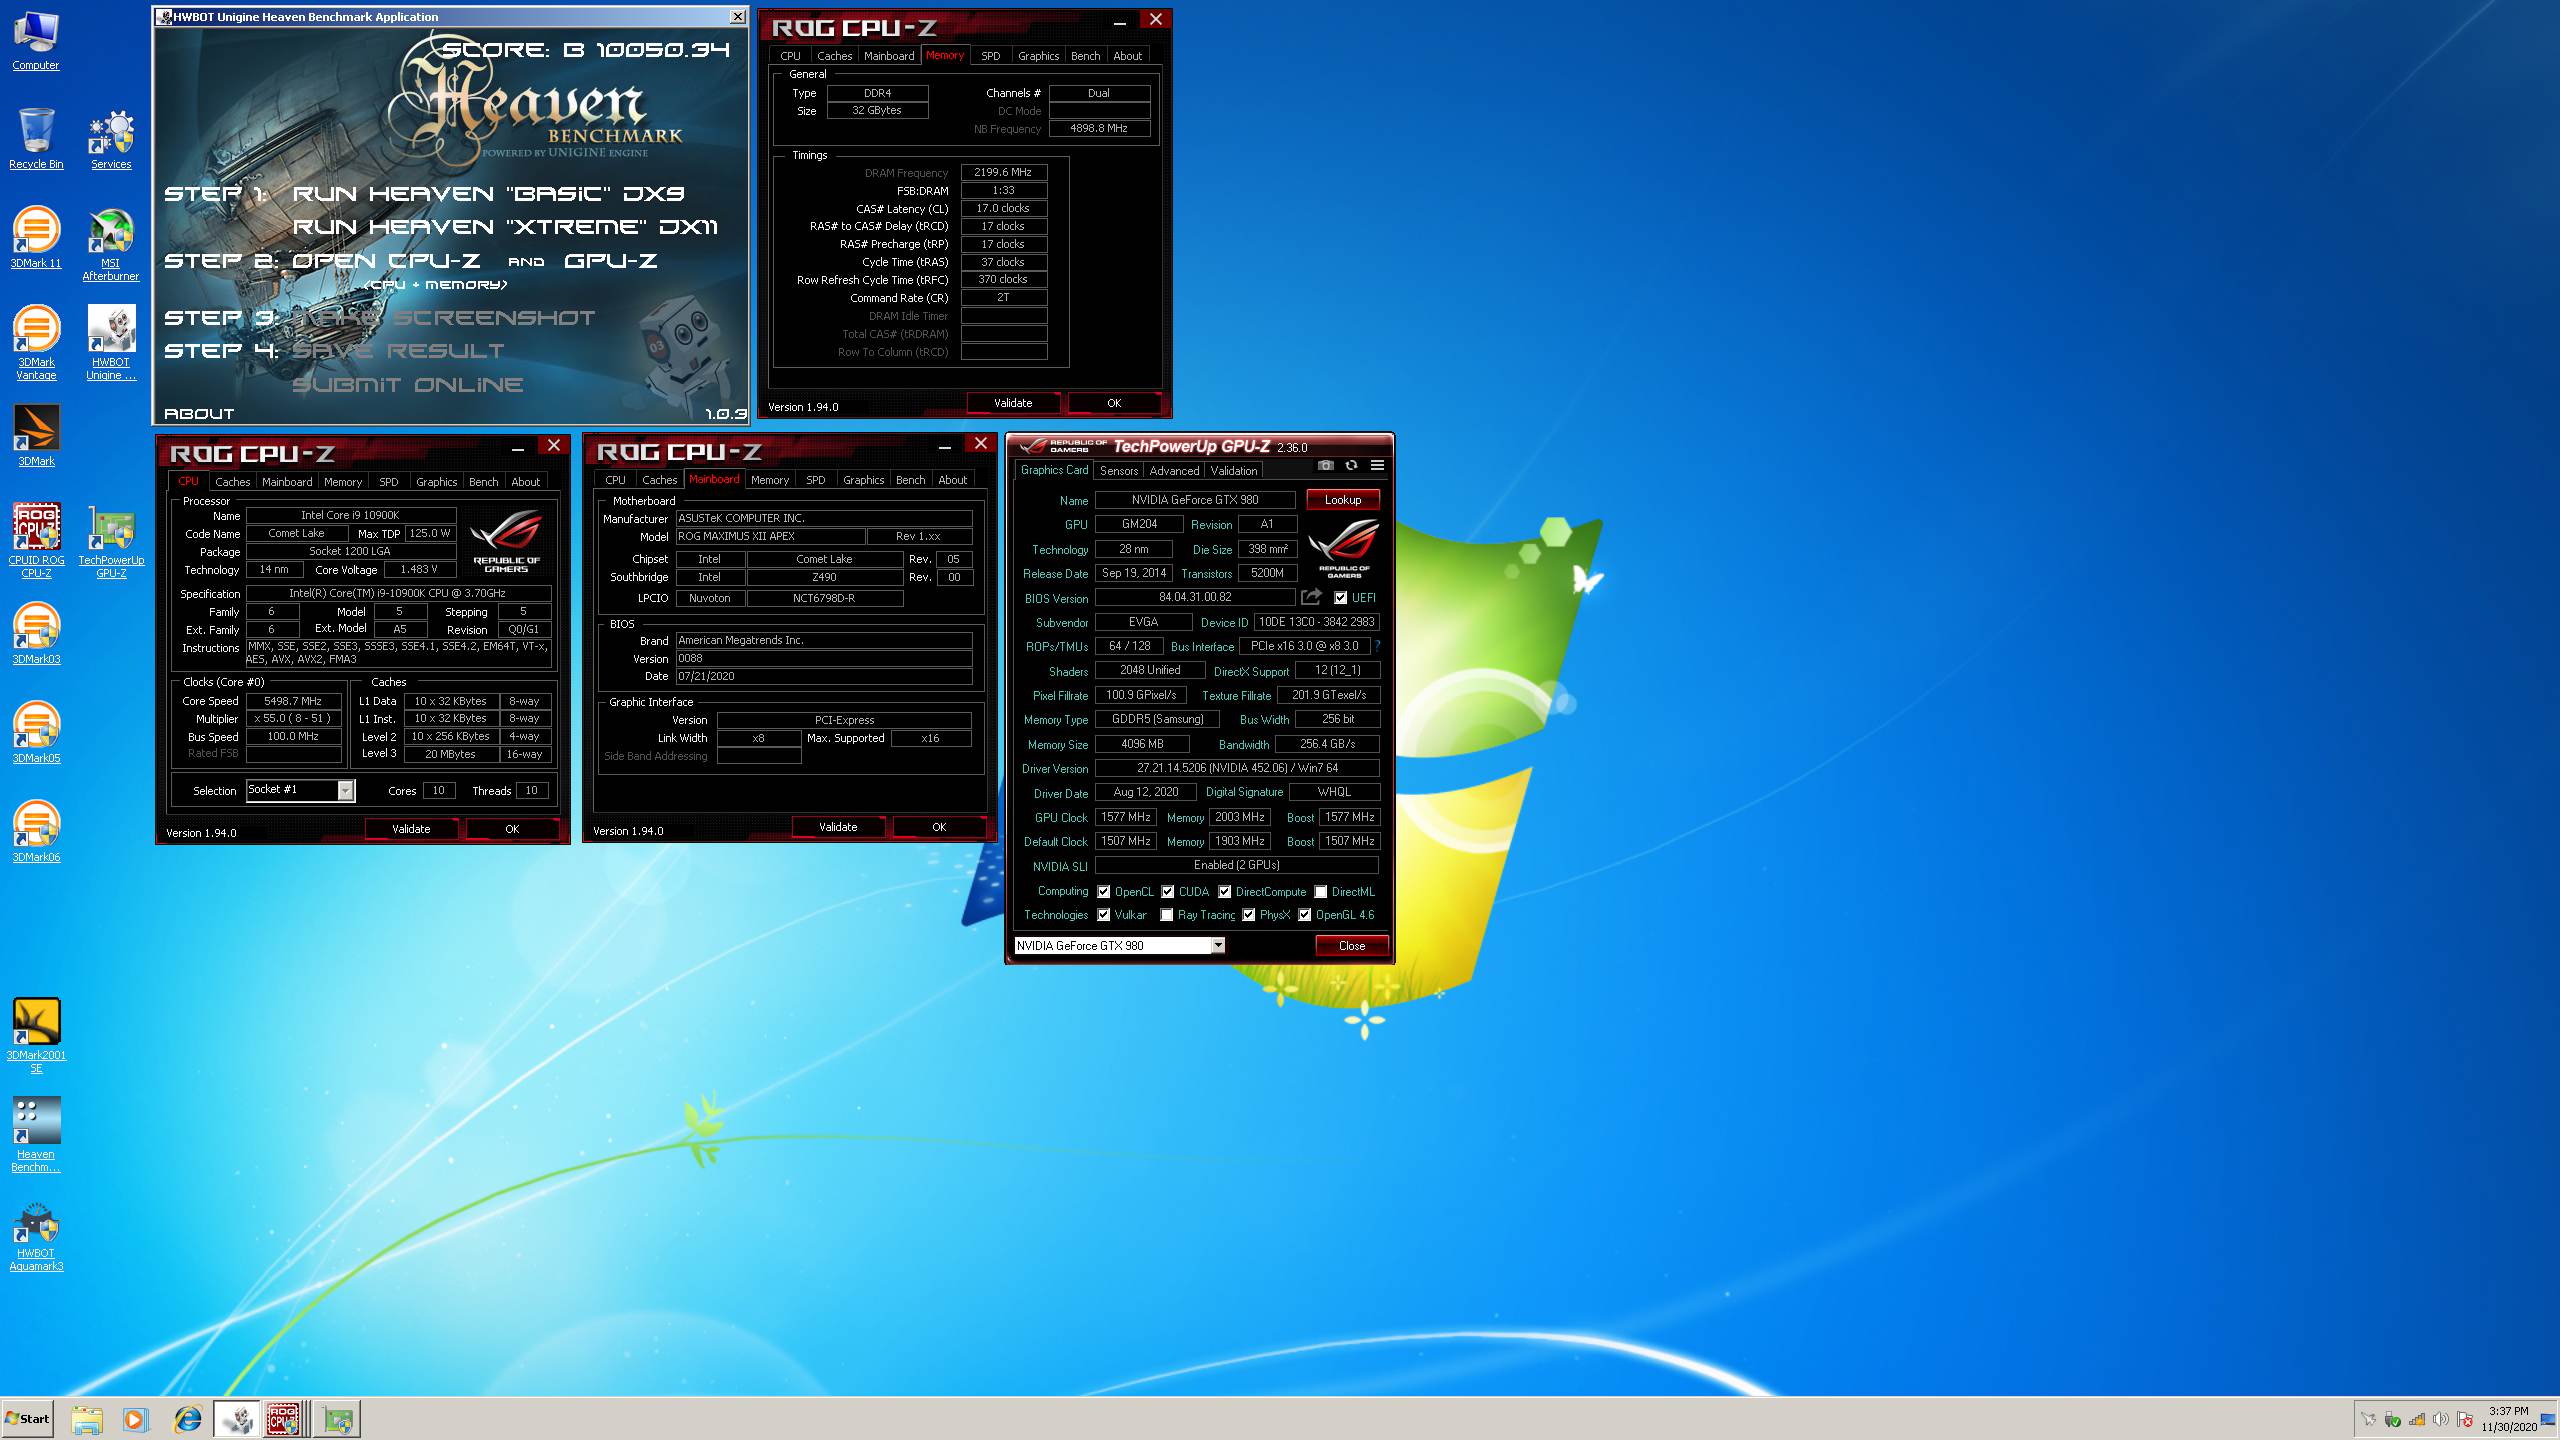Image resolution: width=2560 pixels, height=1440 pixels.
Task: Click the DRAM Frequency value 2199.6 MHz
Action: tap(1003, 172)
